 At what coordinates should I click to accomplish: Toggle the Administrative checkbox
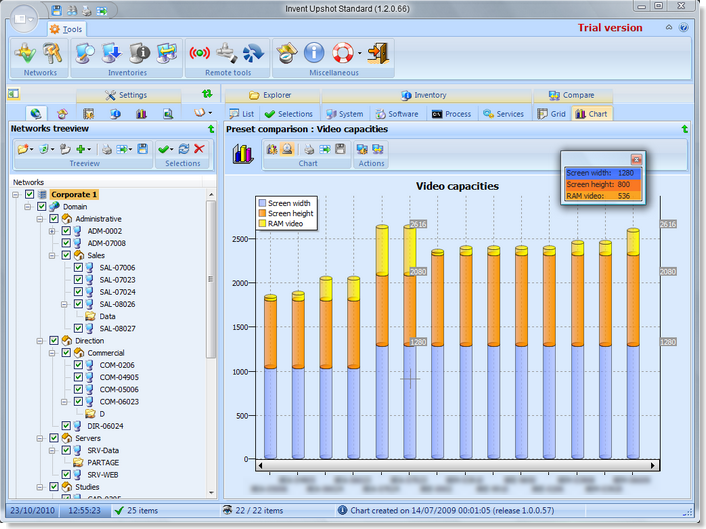click(54, 219)
